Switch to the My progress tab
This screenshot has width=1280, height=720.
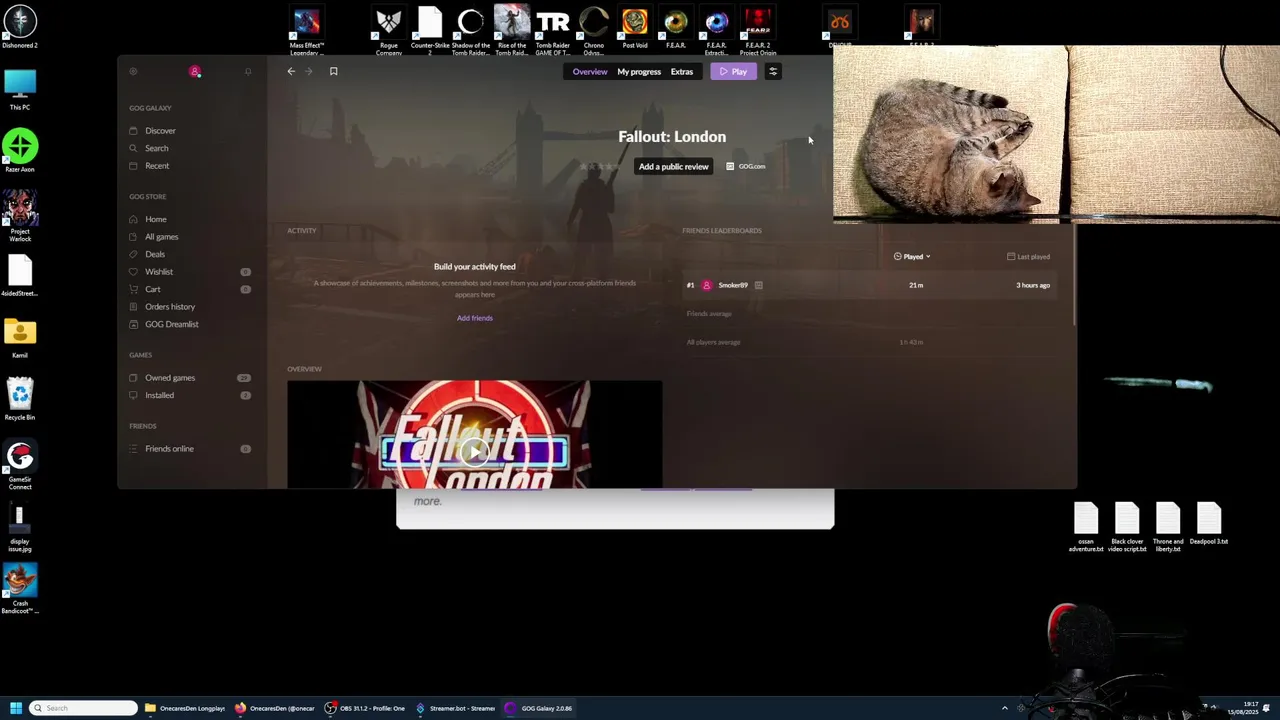pyautogui.click(x=639, y=71)
